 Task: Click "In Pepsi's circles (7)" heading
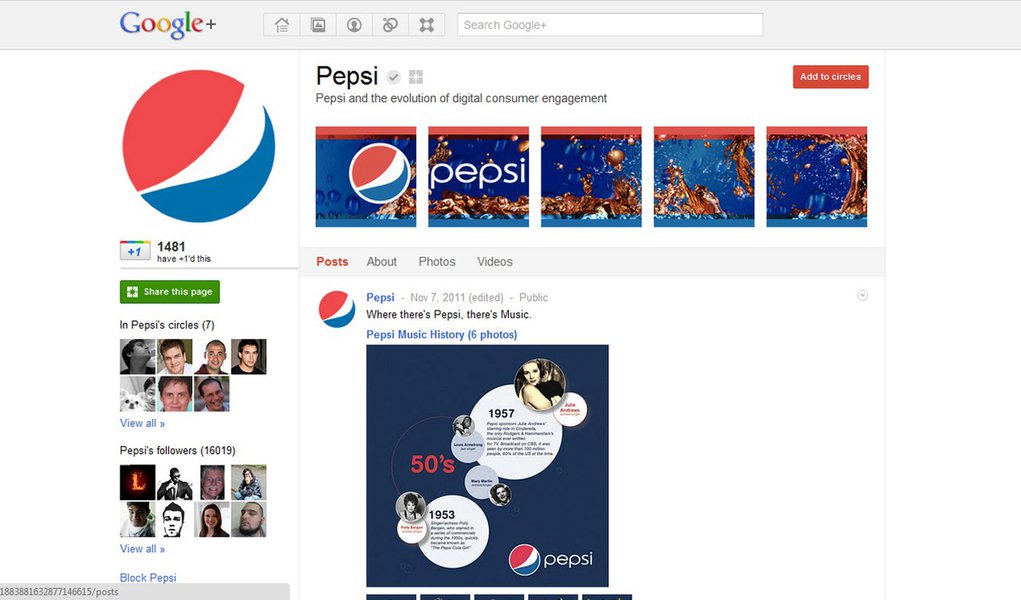click(x=167, y=325)
